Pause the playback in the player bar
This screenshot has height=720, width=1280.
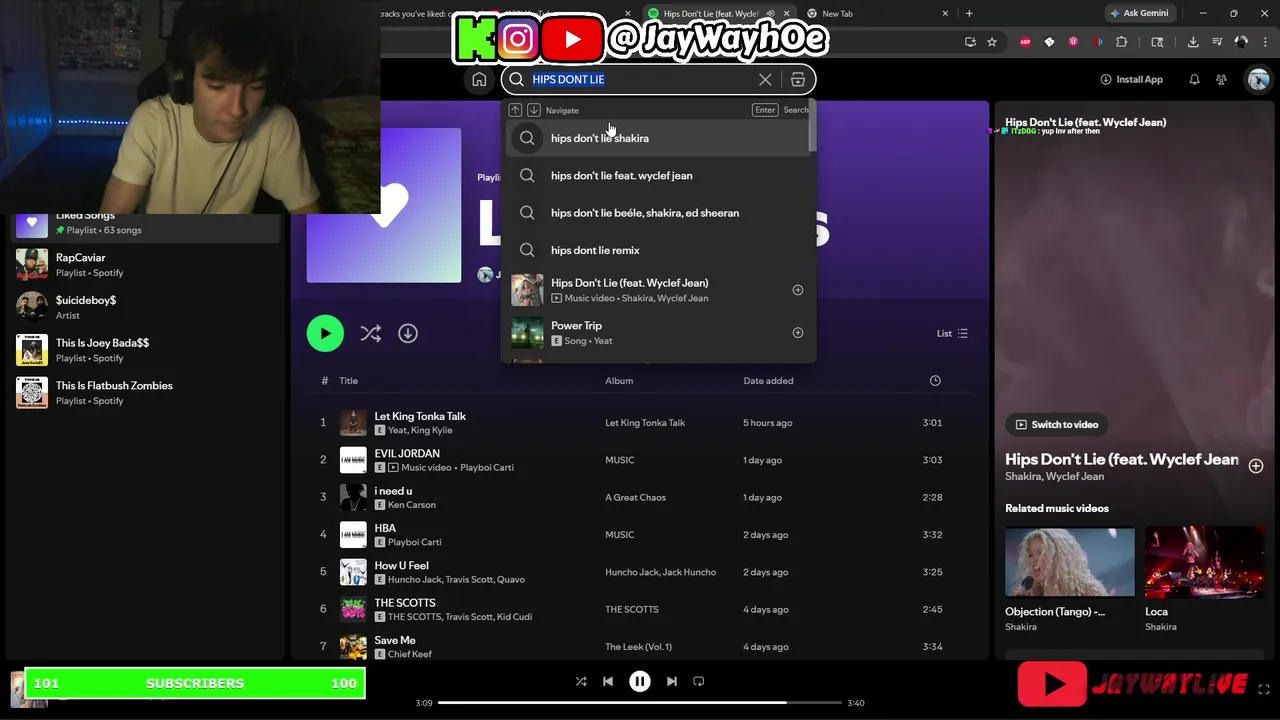click(x=640, y=681)
